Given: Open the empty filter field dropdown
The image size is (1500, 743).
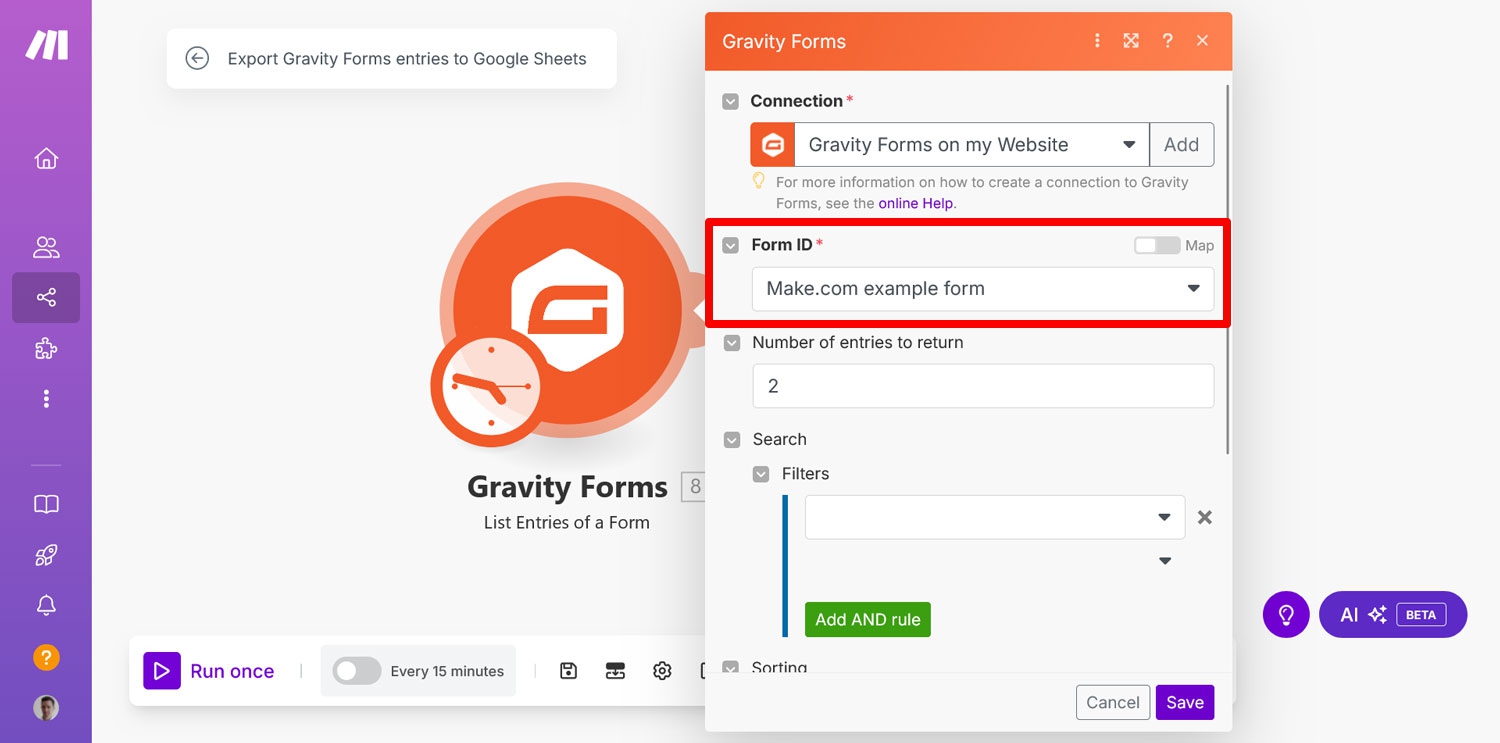Looking at the screenshot, I should 995,517.
